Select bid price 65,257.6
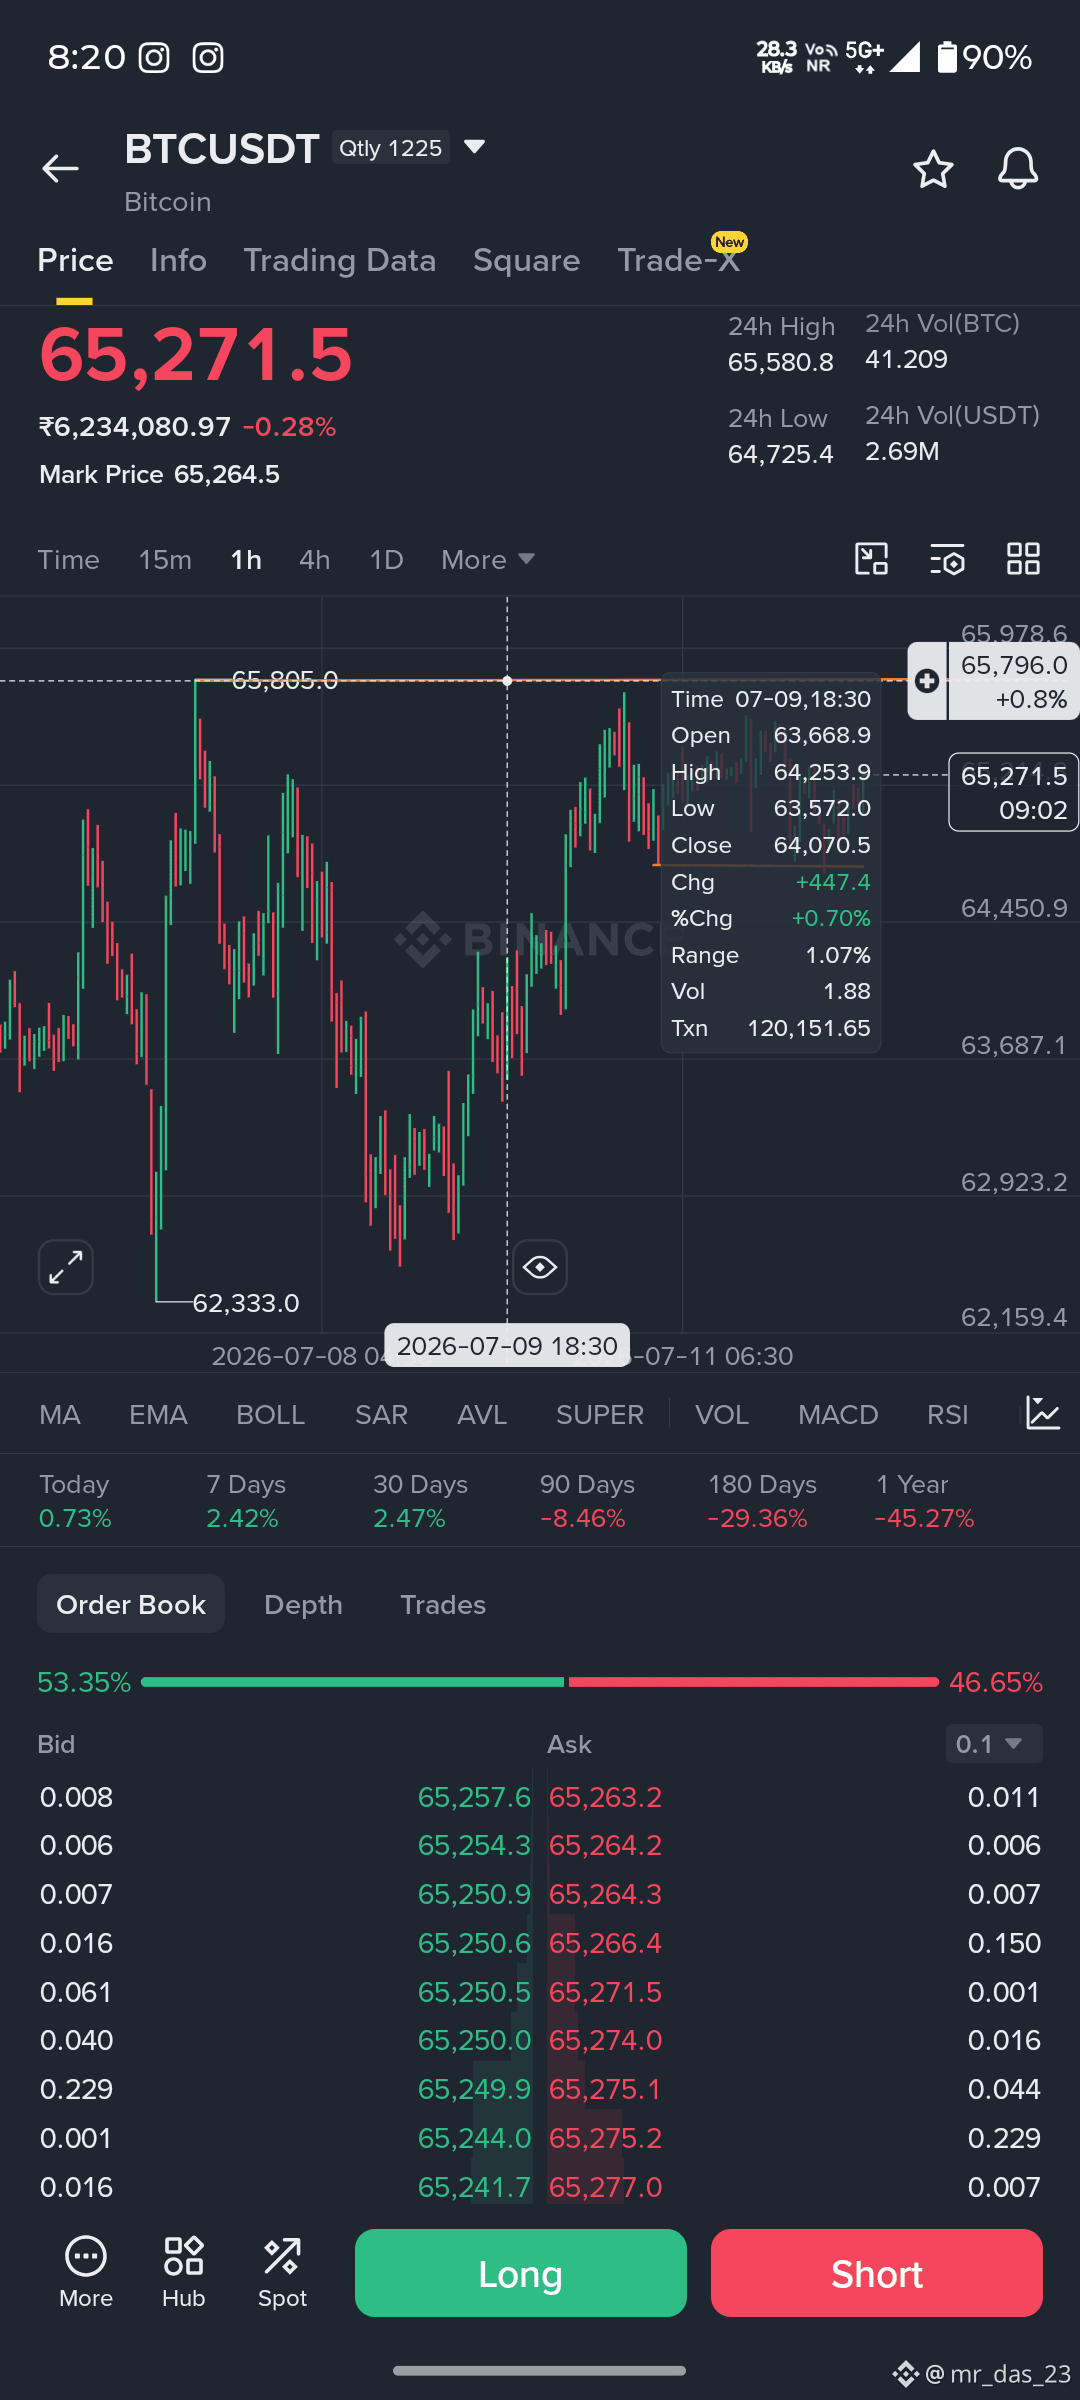The width and height of the screenshot is (1080, 2400). click(474, 1797)
